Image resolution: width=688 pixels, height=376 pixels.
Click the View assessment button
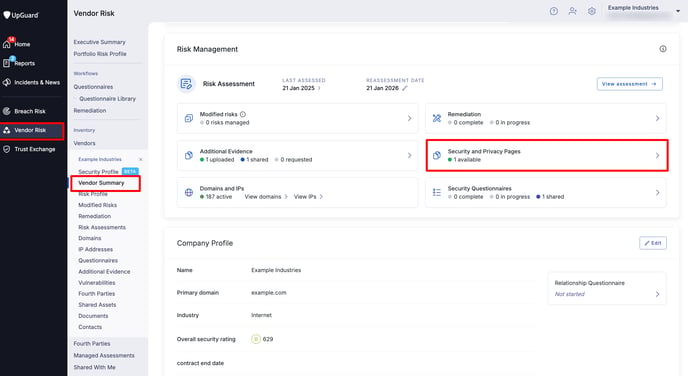click(x=629, y=84)
